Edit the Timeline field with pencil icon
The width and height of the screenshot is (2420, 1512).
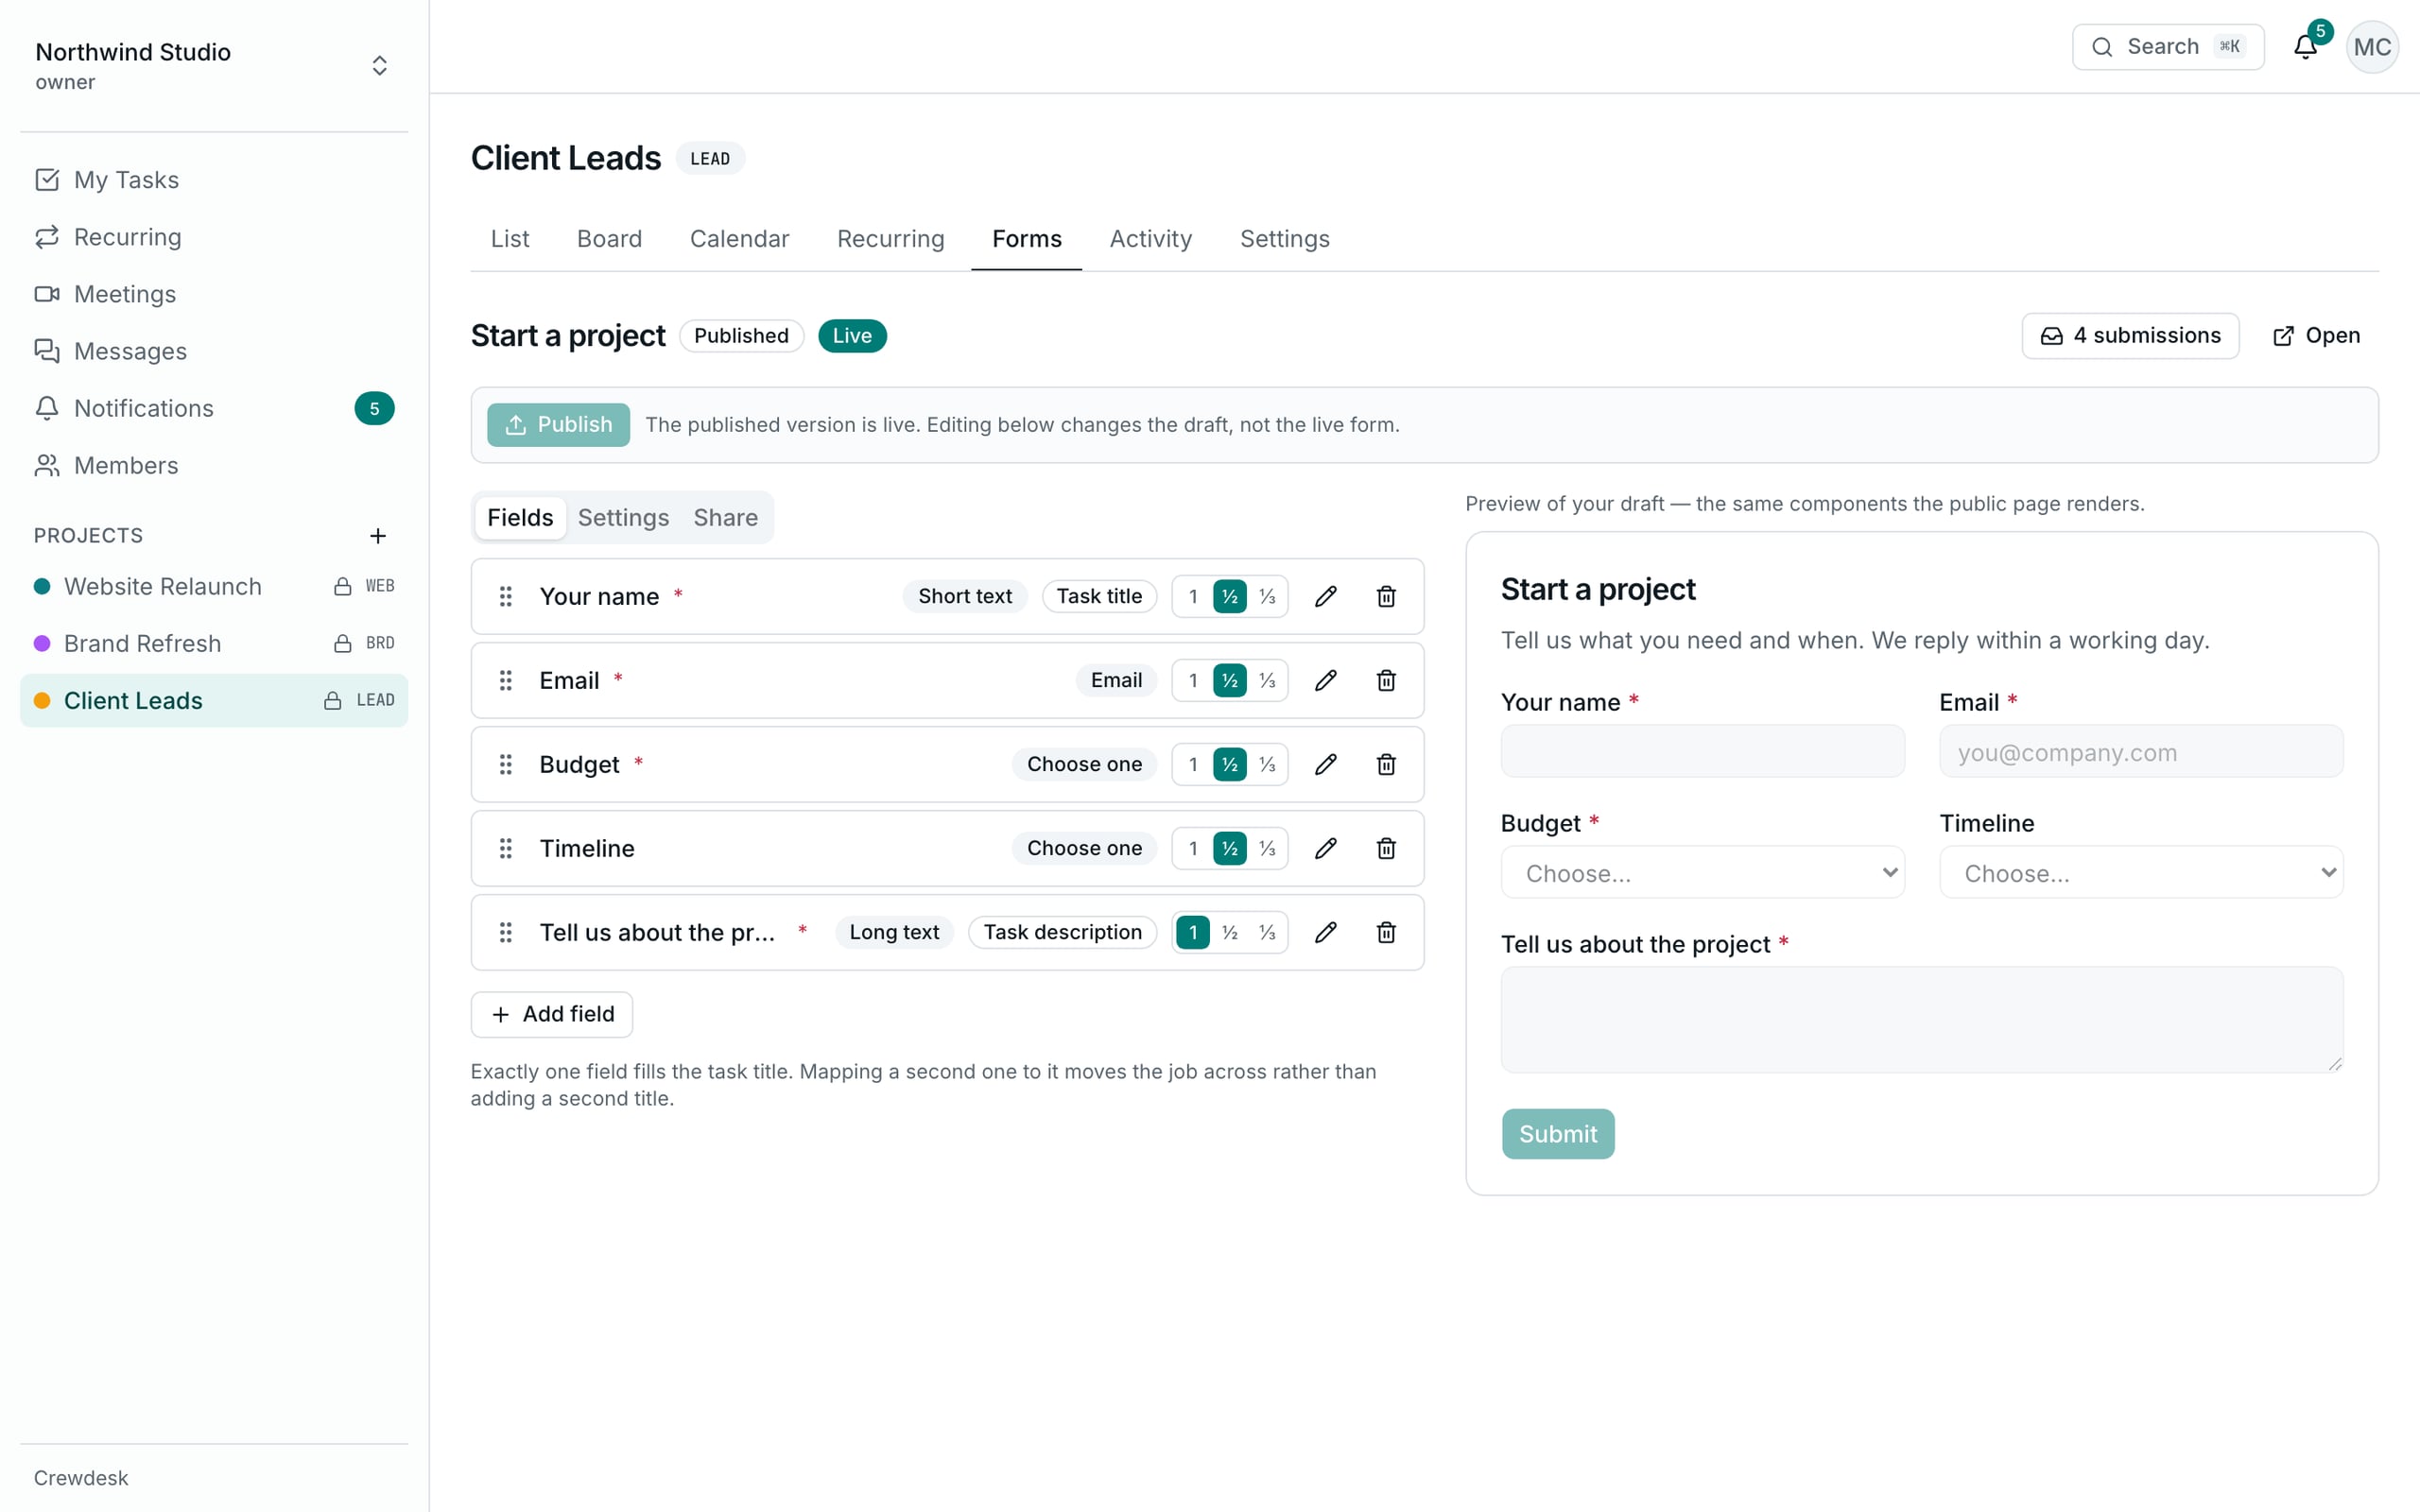[1326, 848]
